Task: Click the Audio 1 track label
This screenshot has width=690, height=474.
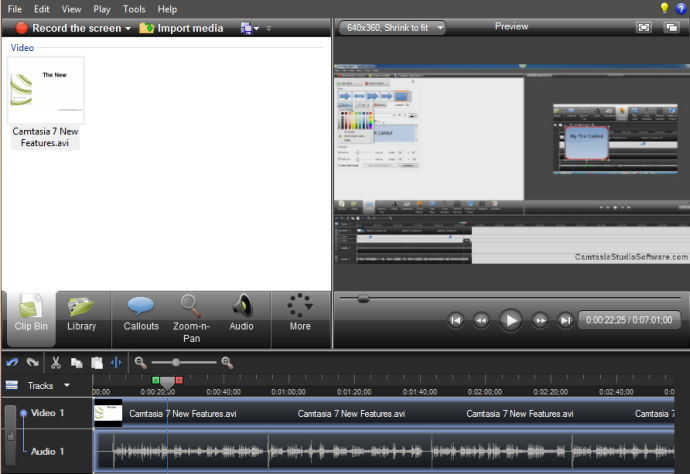Action: pos(47,452)
